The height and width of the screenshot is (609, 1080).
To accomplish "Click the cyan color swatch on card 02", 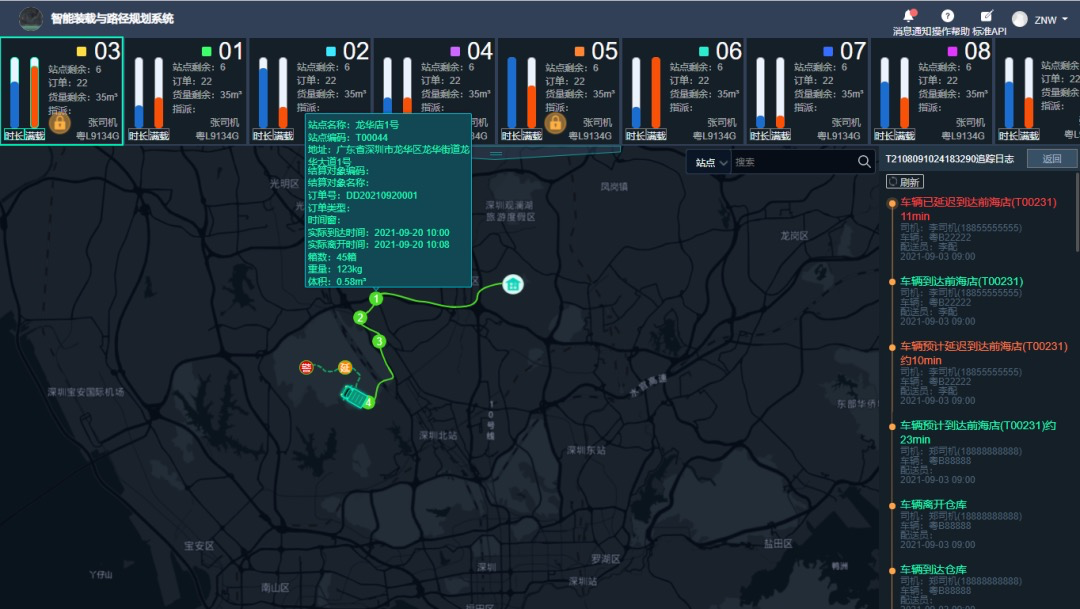I will (331, 51).
